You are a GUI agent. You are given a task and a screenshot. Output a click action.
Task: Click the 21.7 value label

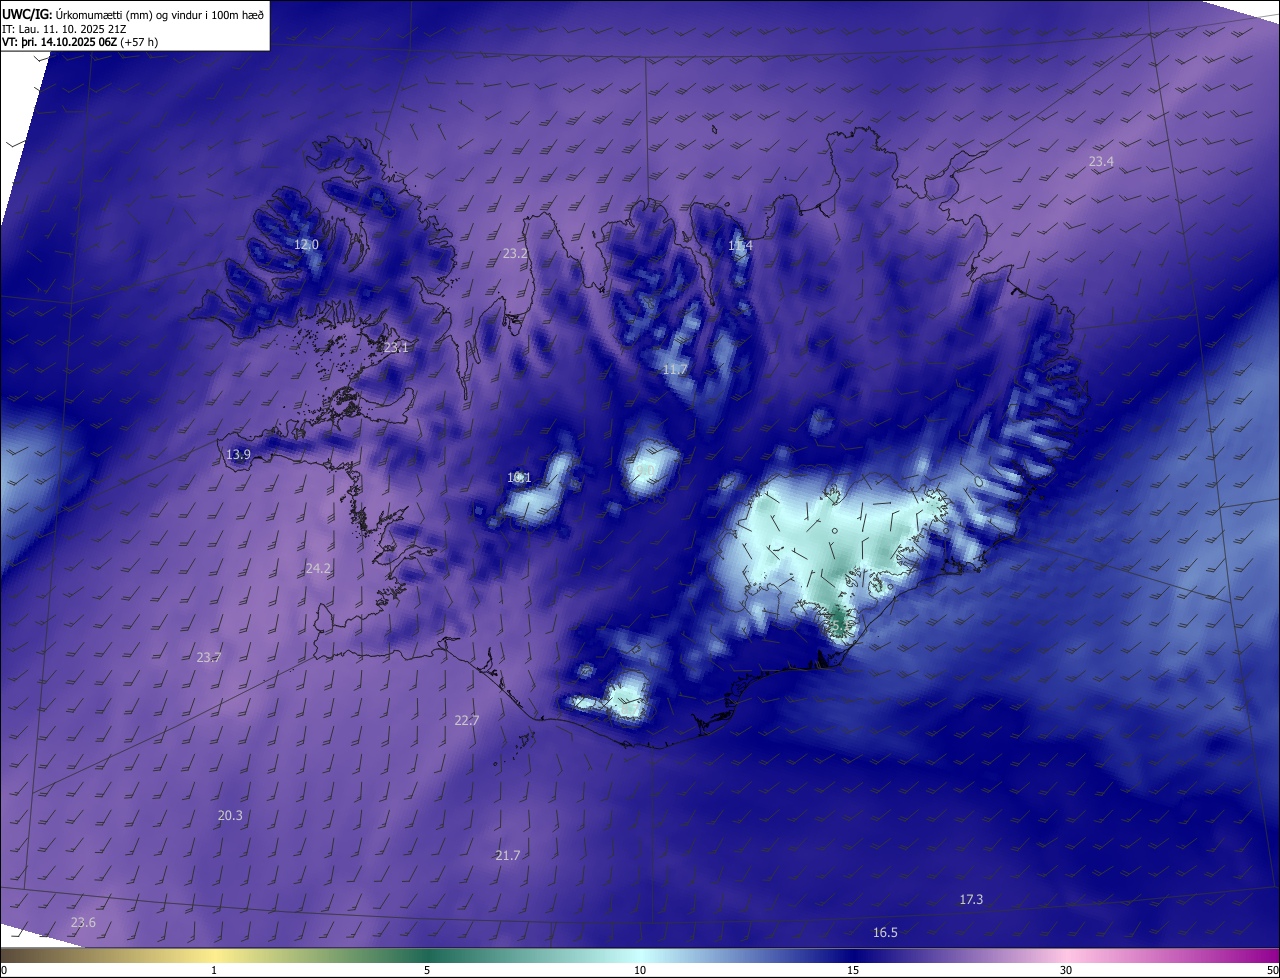point(508,856)
